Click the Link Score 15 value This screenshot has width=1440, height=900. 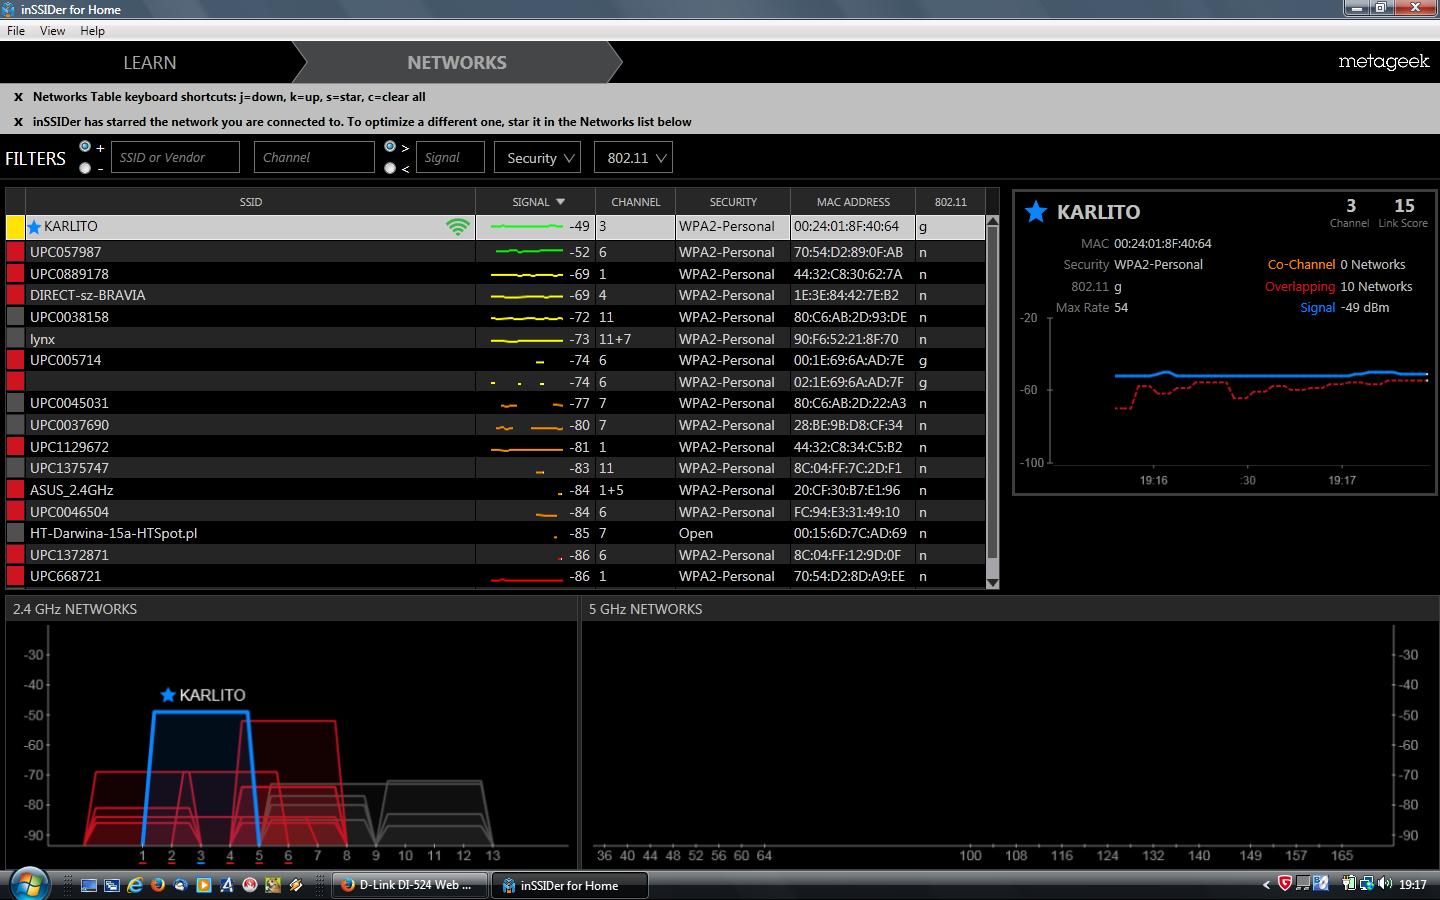coord(1404,206)
